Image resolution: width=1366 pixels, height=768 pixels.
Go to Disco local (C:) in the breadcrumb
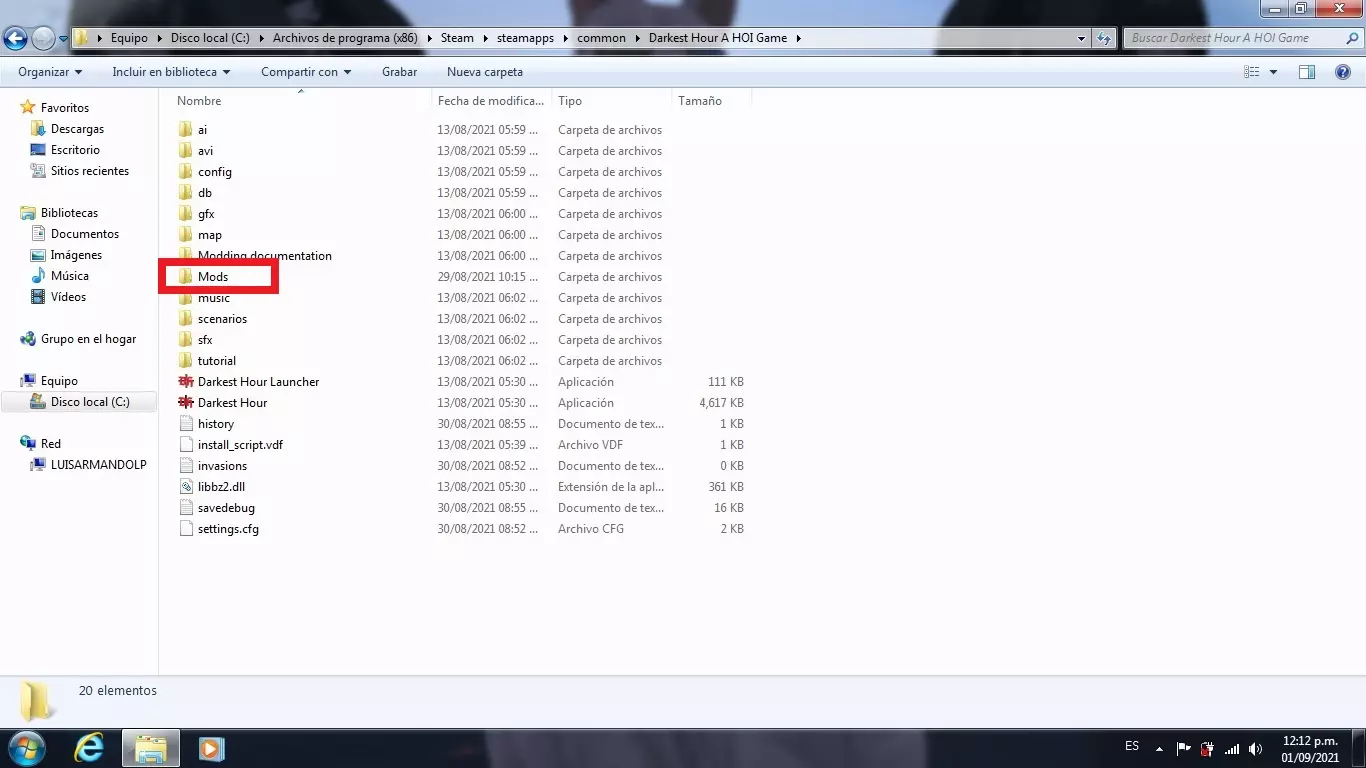[210, 38]
